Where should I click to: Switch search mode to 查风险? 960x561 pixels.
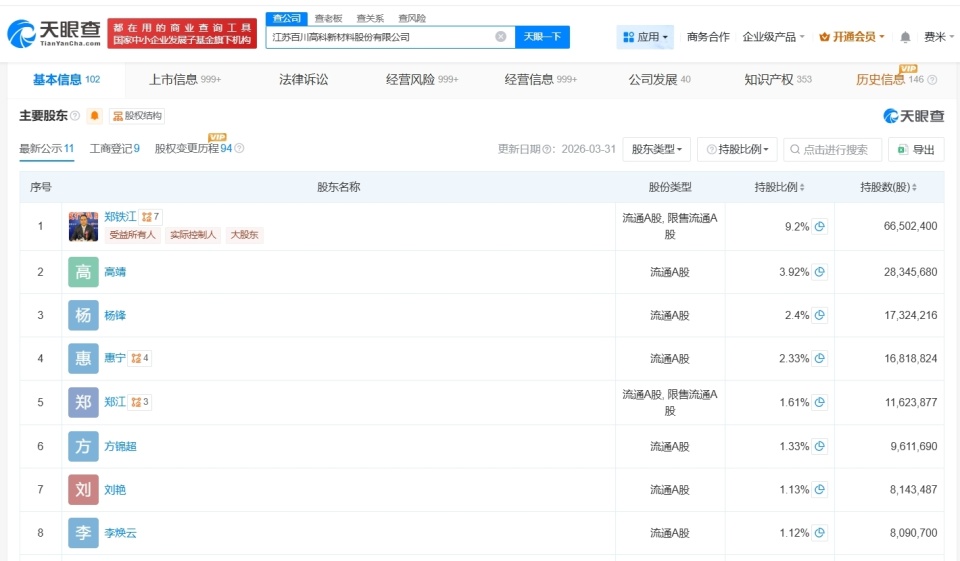(x=412, y=18)
